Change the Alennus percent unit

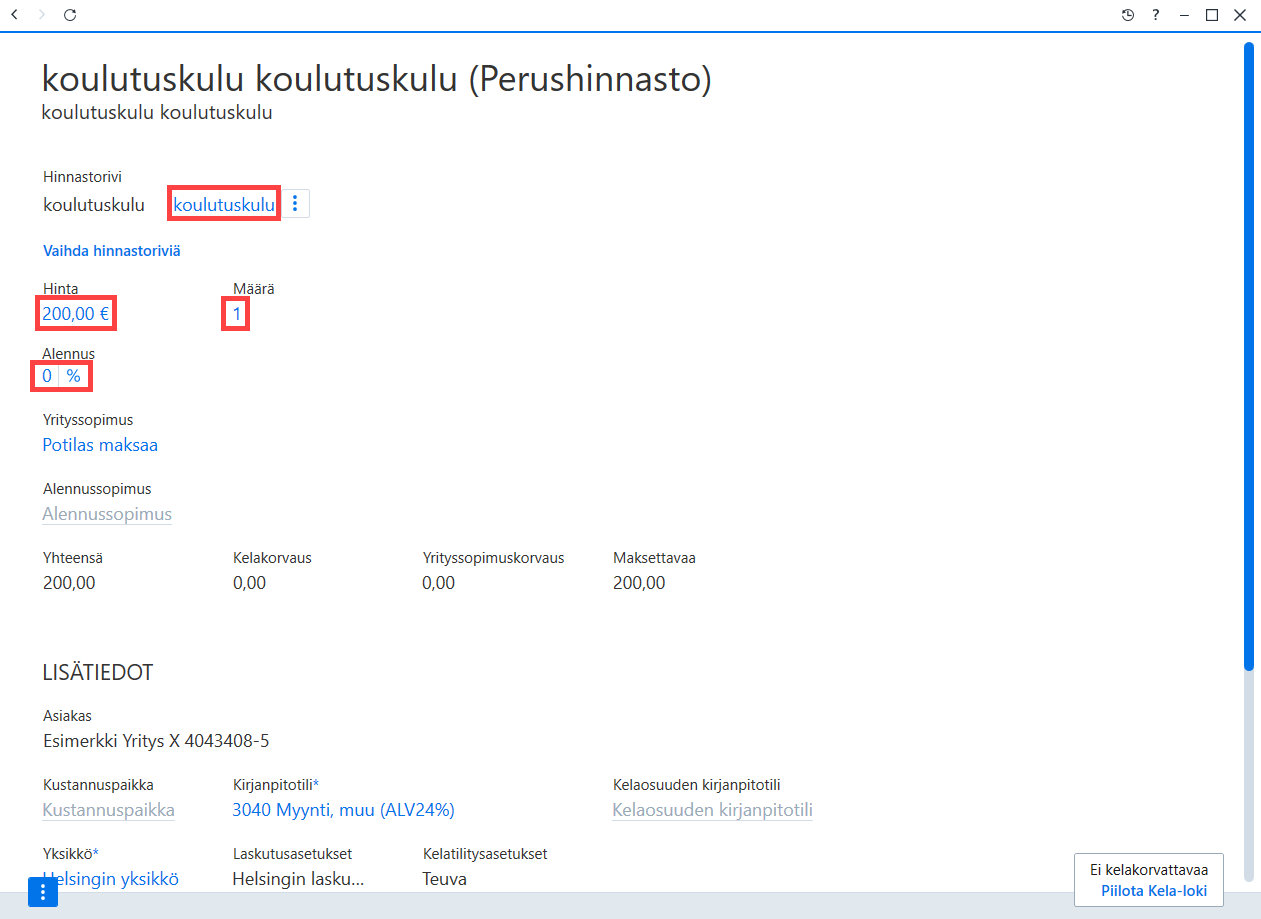(74, 376)
